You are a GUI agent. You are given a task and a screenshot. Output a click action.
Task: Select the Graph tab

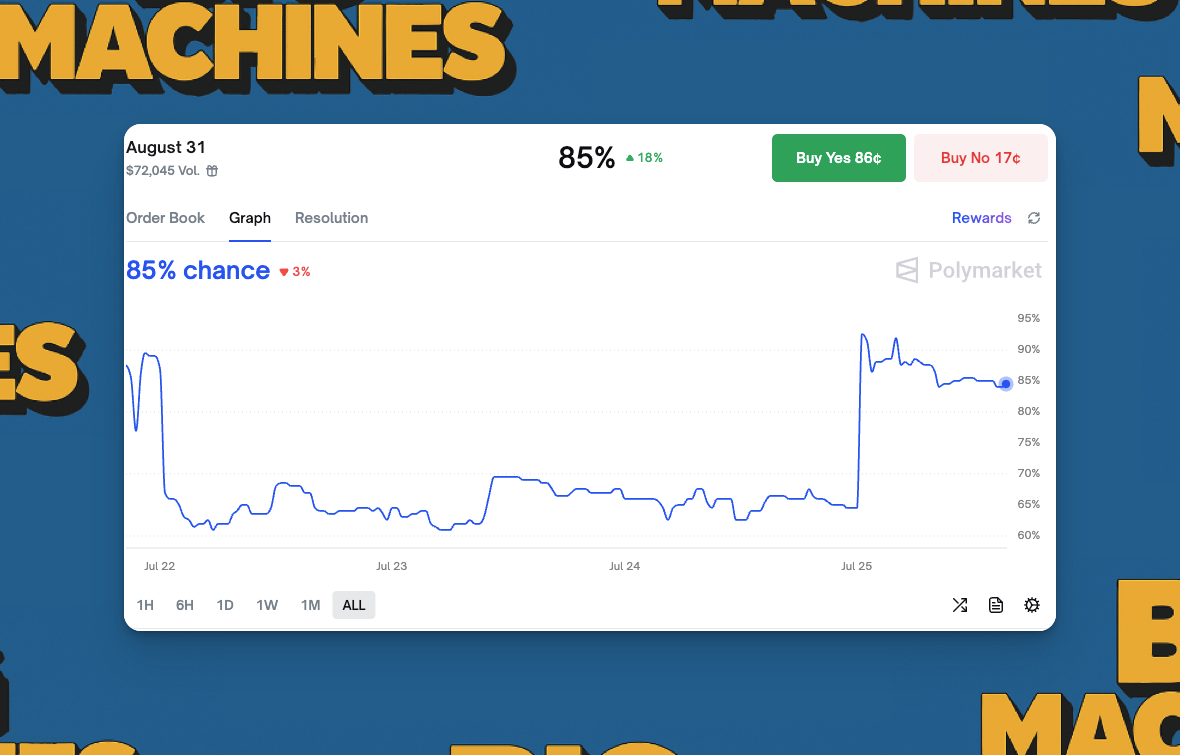250,218
